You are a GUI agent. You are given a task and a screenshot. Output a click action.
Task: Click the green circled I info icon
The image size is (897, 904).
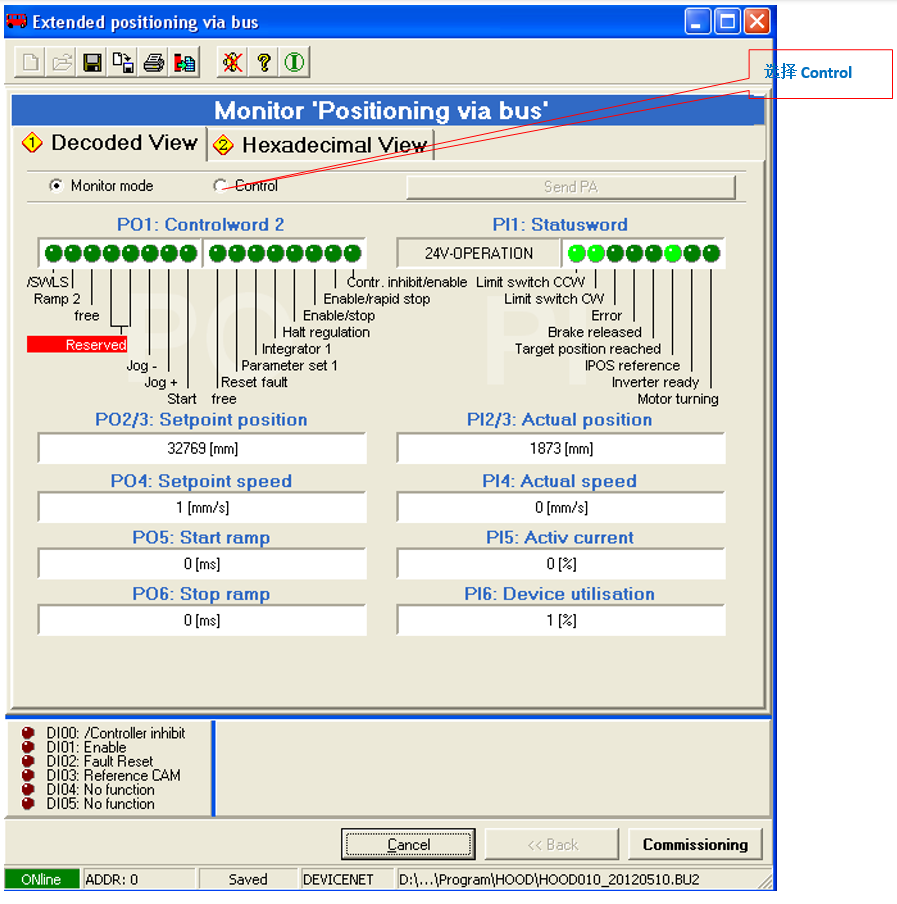click(294, 63)
